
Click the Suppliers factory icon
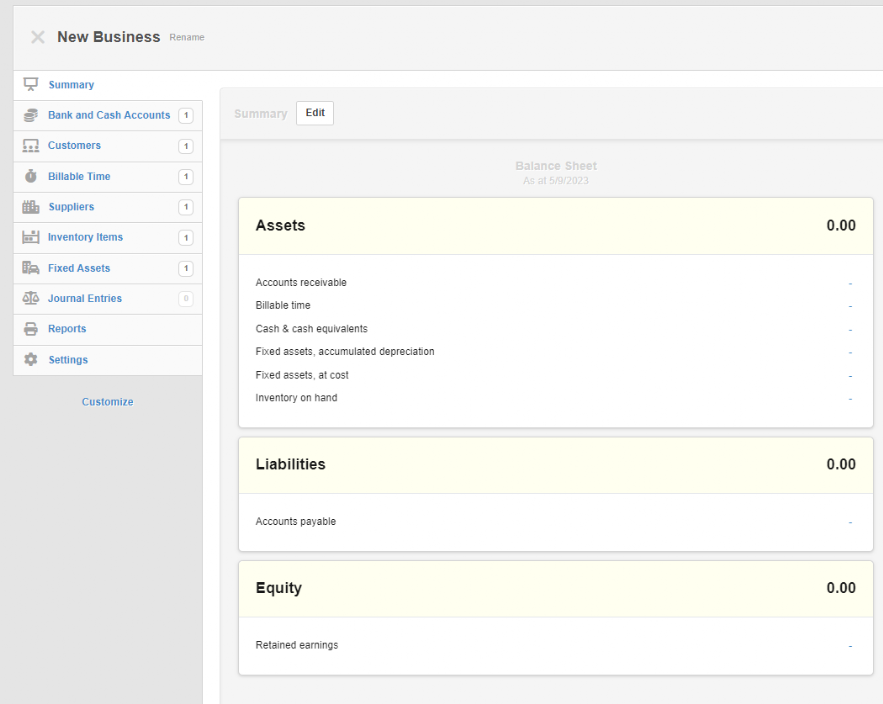30,207
